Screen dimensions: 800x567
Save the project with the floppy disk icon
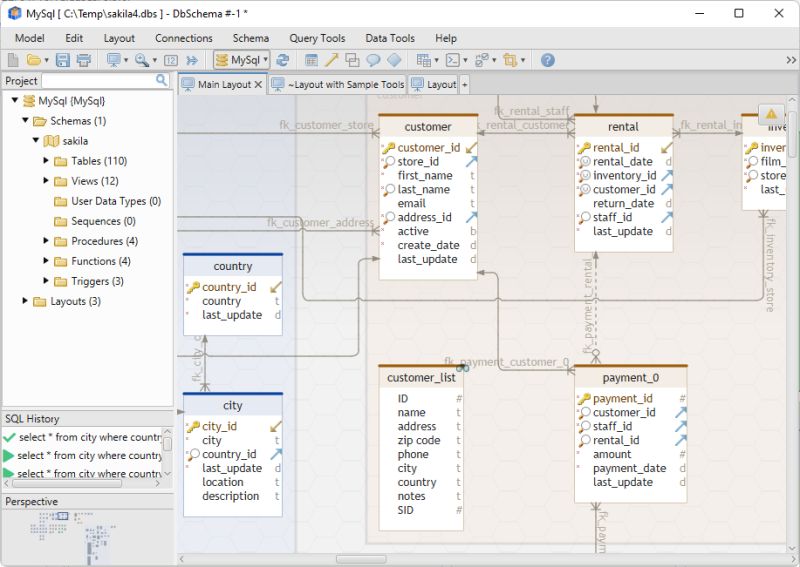point(63,60)
